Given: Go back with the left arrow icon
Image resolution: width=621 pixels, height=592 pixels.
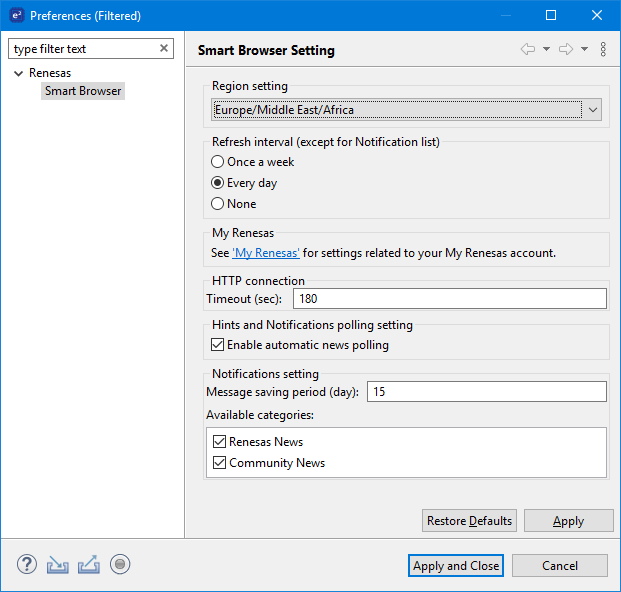Looking at the screenshot, I should coord(528,49).
